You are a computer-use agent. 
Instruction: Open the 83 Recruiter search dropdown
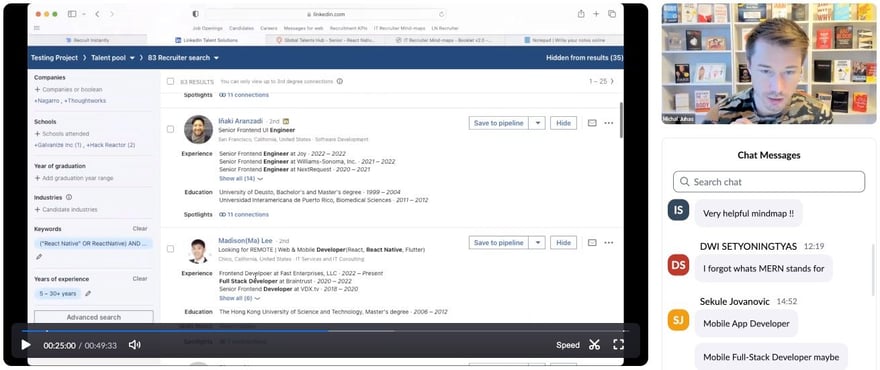point(184,58)
